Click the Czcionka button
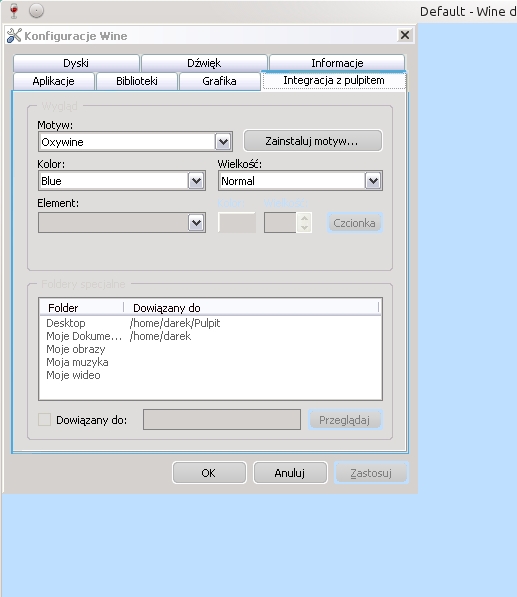This screenshot has width=517, height=597. pos(354,223)
